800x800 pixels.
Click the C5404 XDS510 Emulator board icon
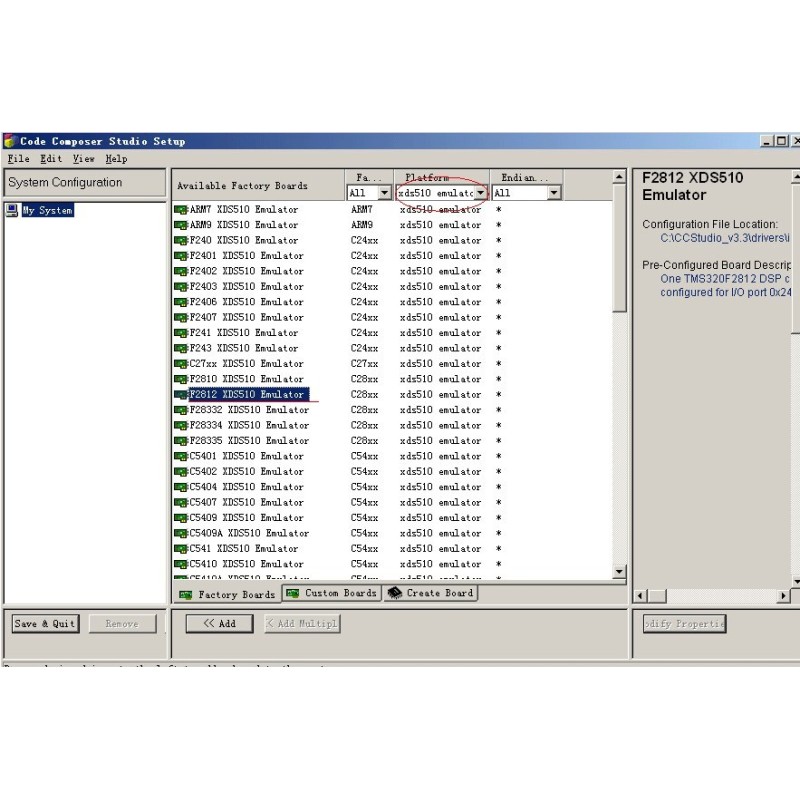[181, 487]
